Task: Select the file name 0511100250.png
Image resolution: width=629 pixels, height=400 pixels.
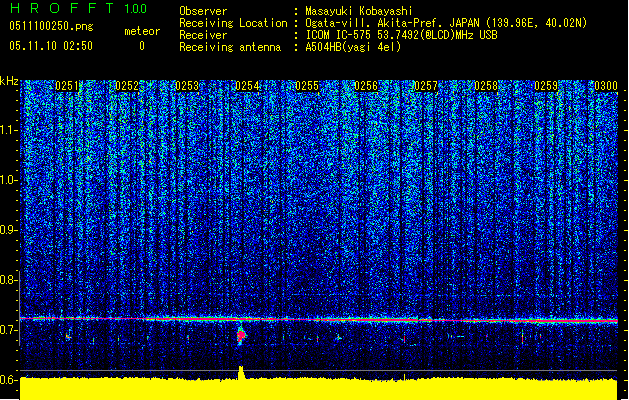Action: point(51,26)
